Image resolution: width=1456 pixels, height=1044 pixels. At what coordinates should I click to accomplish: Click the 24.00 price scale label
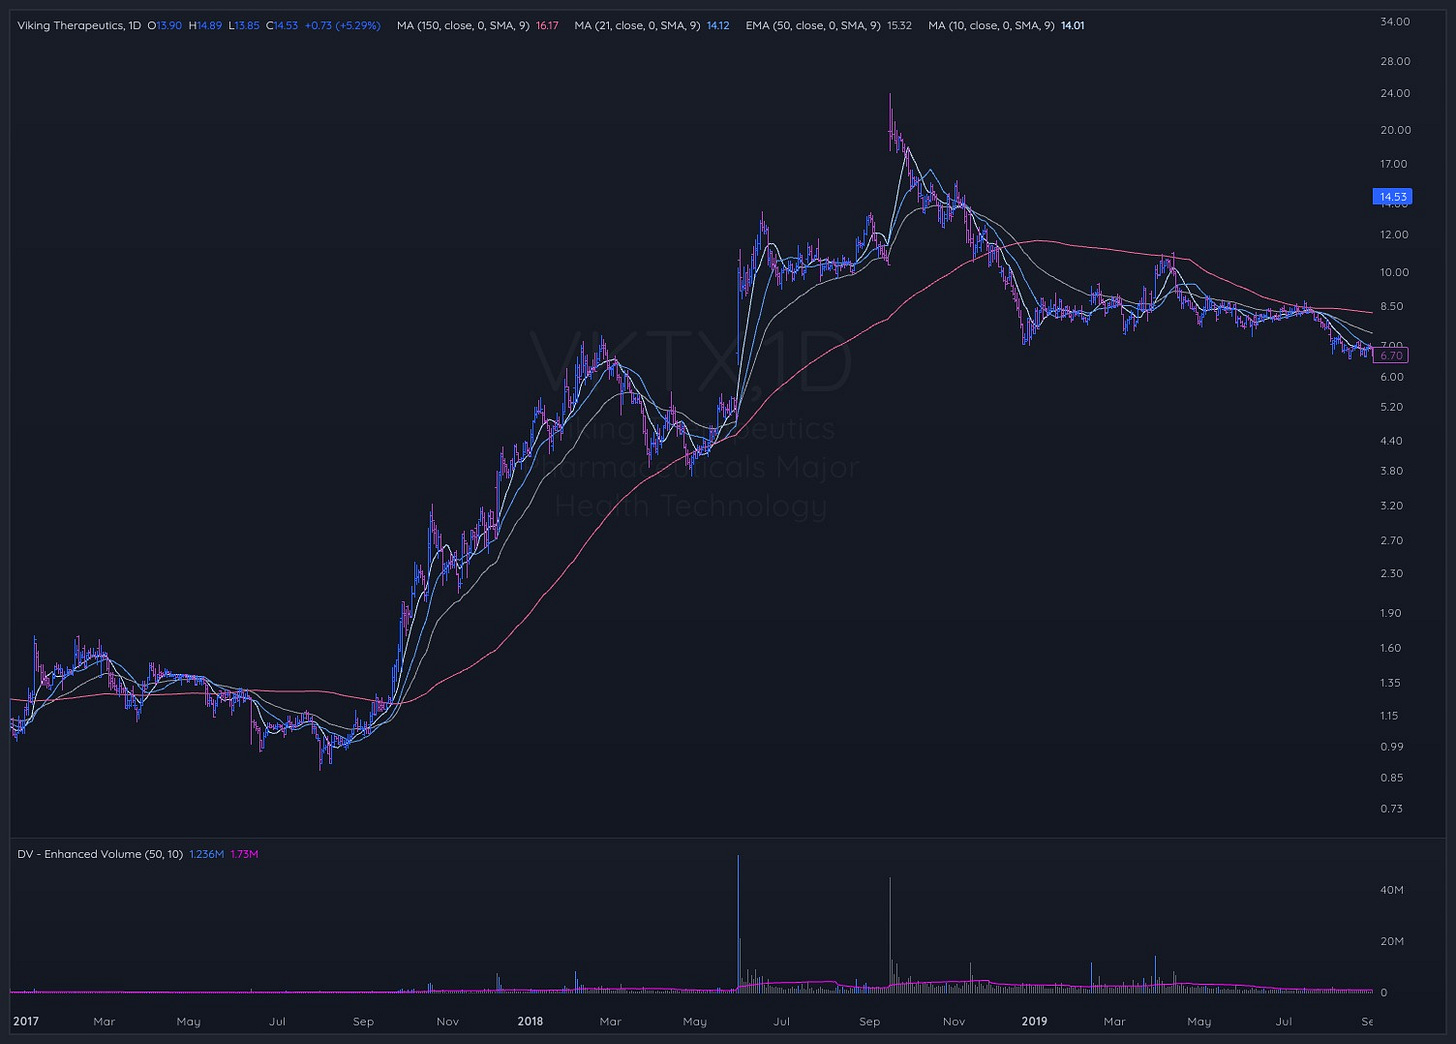(x=1395, y=93)
